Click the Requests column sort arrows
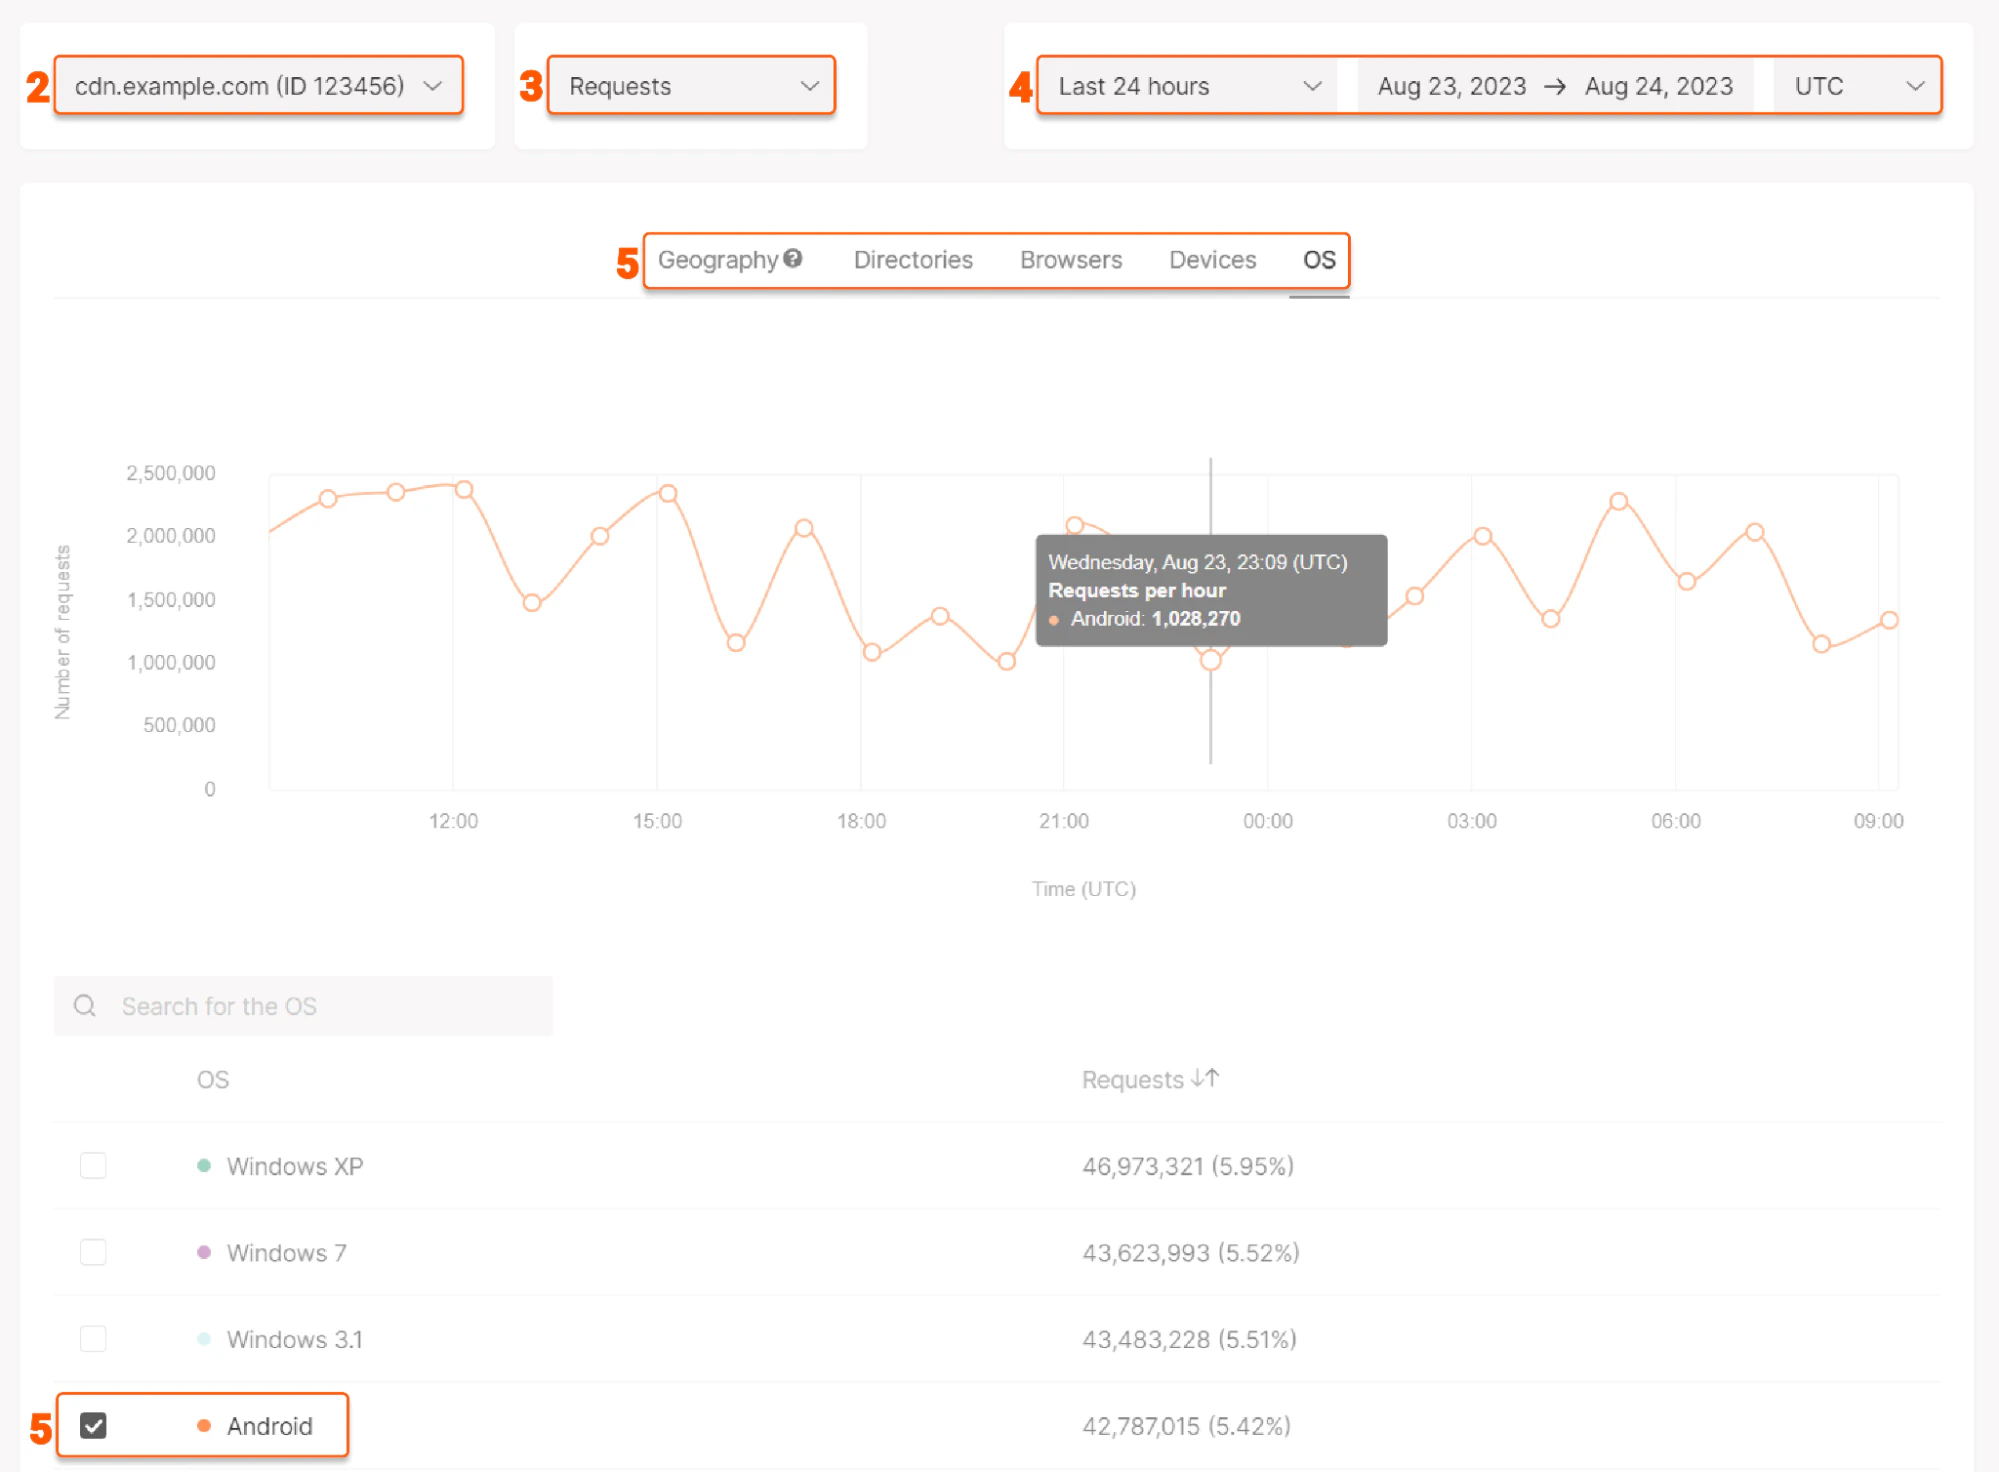The height and width of the screenshot is (1472, 1999). (1205, 1078)
